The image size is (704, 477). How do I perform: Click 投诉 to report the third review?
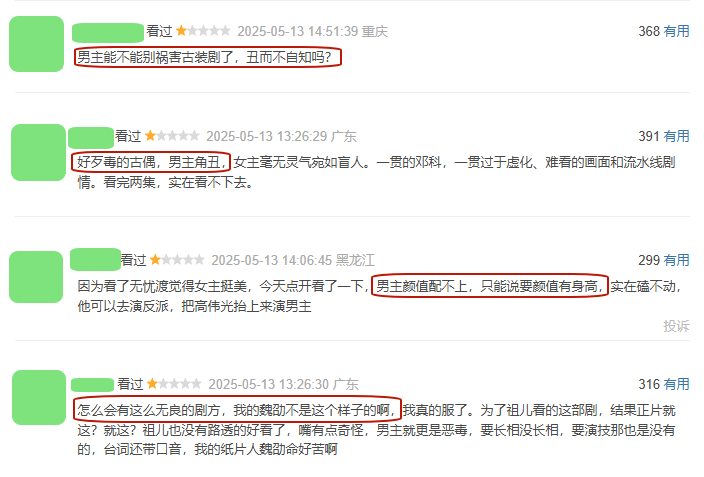point(676,326)
